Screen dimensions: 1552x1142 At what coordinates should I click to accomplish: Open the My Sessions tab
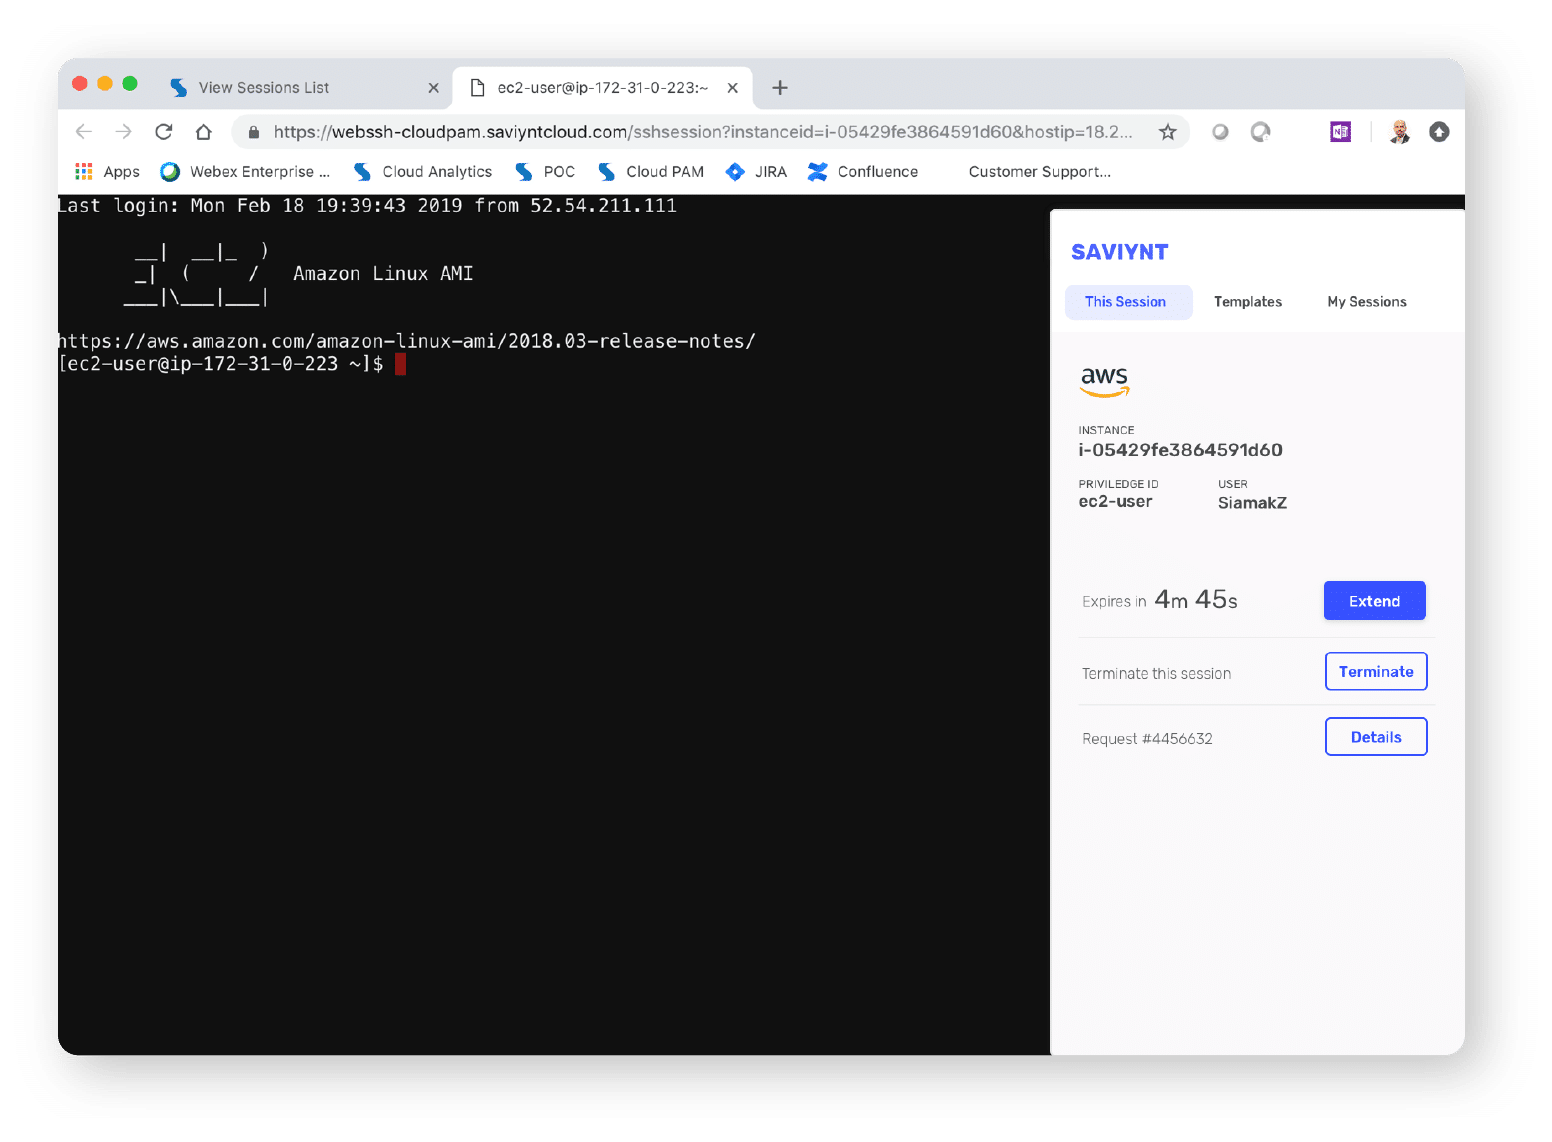pos(1366,302)
